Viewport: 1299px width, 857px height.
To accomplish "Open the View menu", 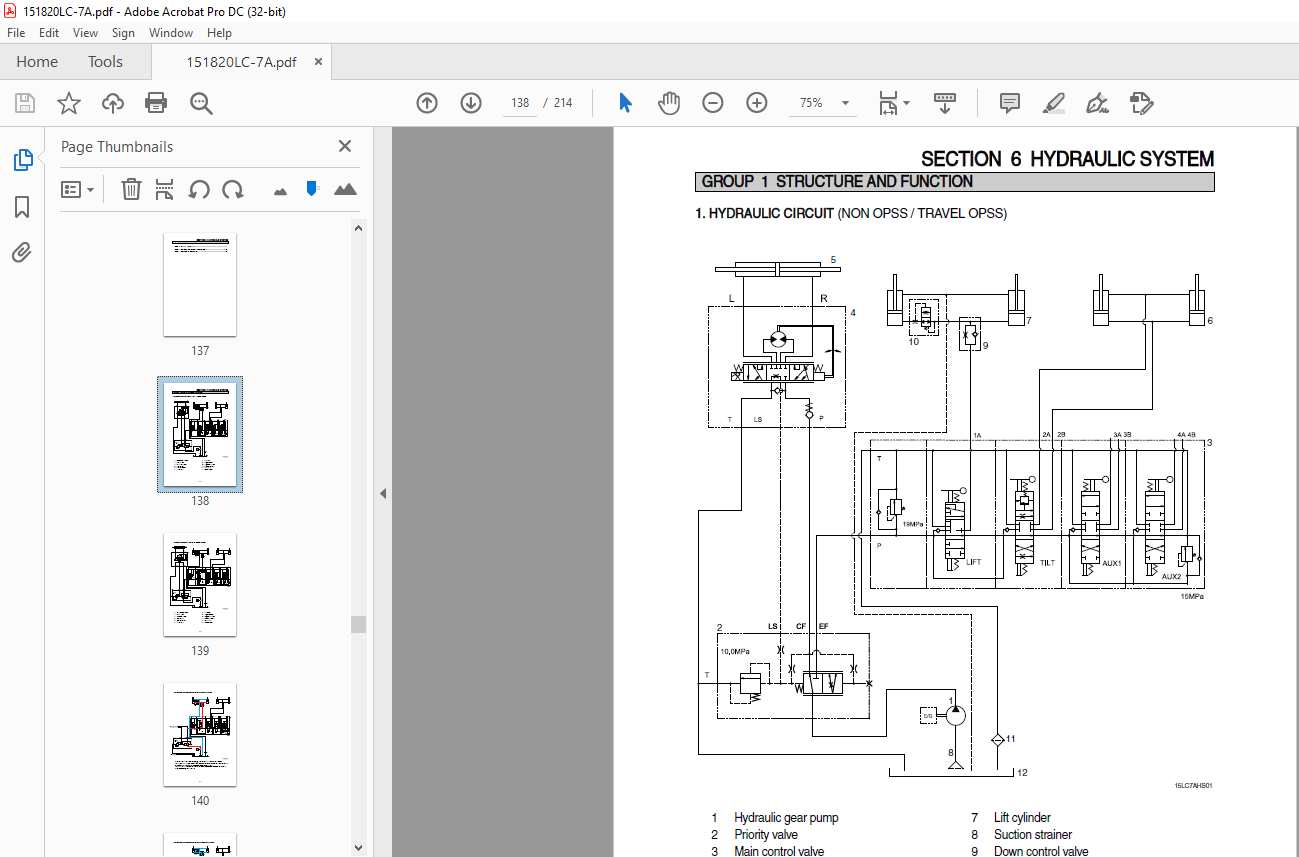I will click(x=85, y=33).
